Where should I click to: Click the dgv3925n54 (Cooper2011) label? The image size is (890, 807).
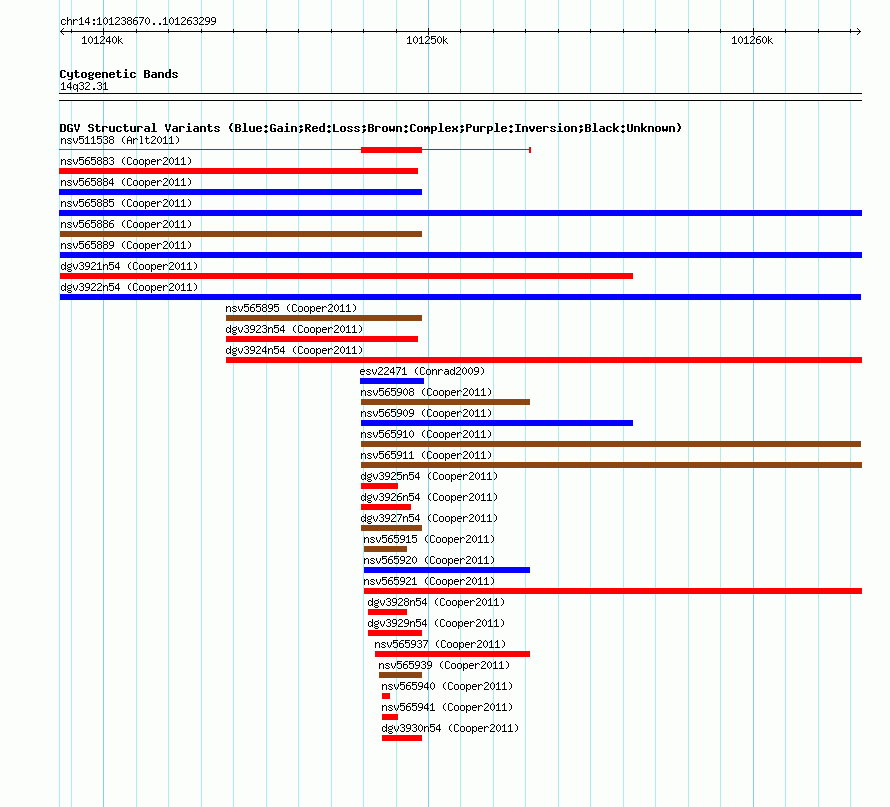(429, 476)
